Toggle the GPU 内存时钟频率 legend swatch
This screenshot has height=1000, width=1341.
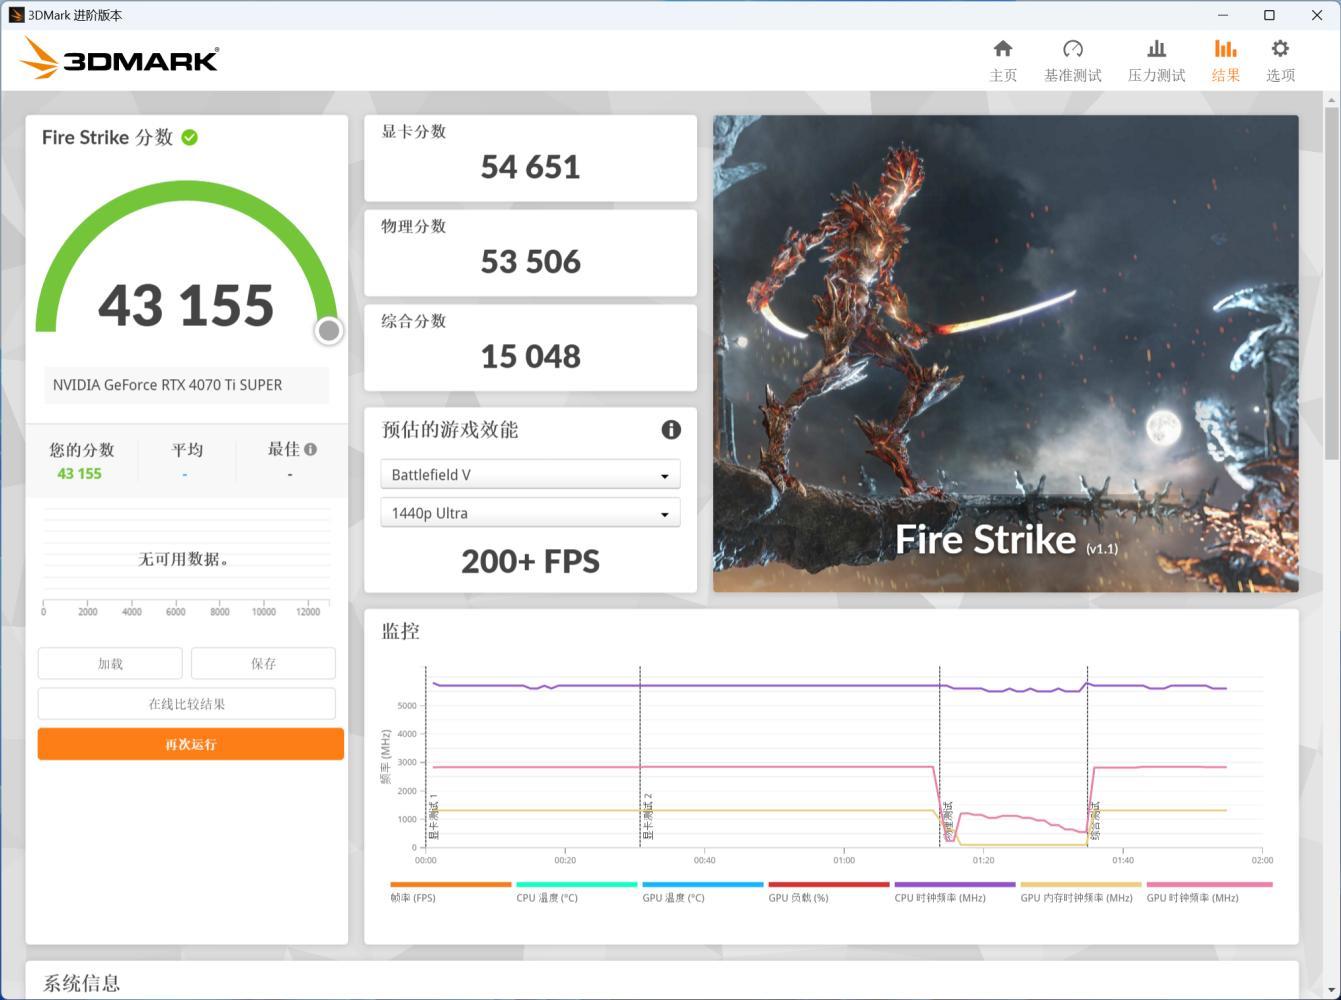point(1081,884)
